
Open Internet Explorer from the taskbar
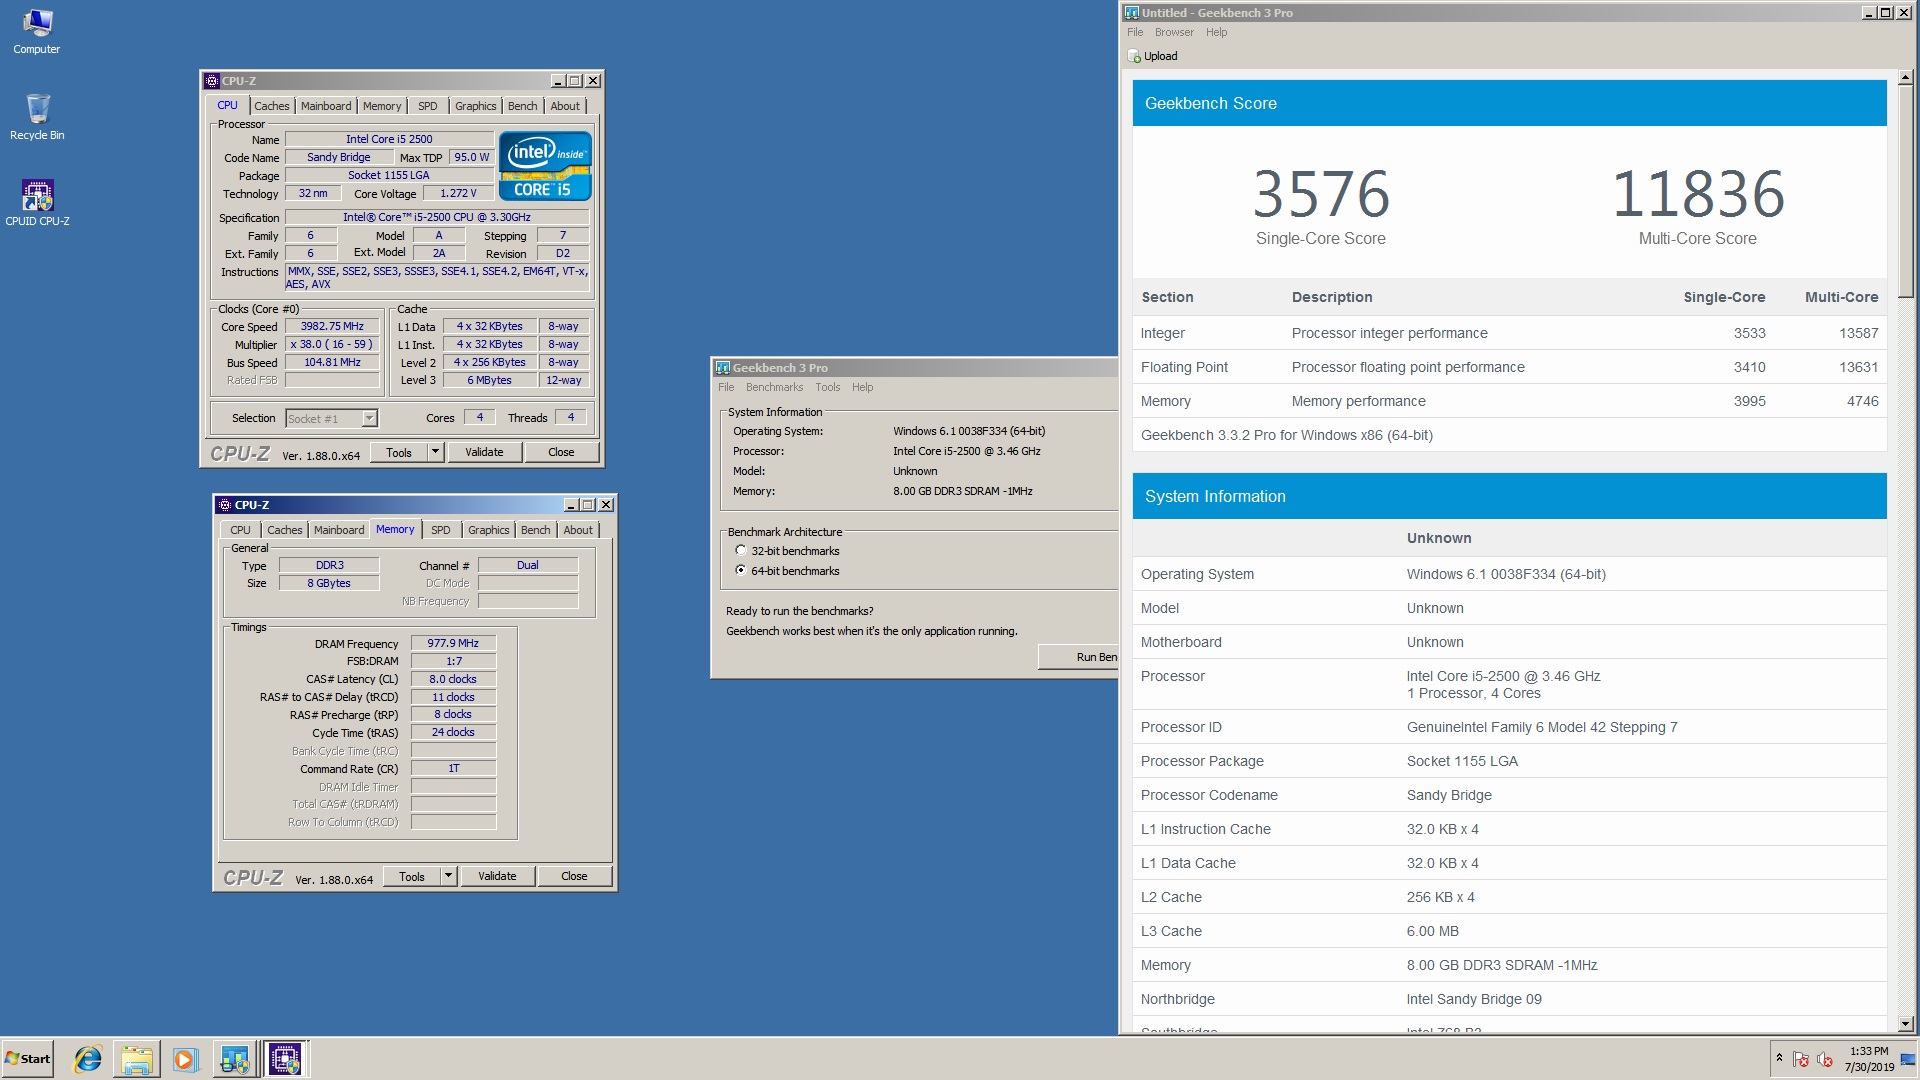point(88,1059)
